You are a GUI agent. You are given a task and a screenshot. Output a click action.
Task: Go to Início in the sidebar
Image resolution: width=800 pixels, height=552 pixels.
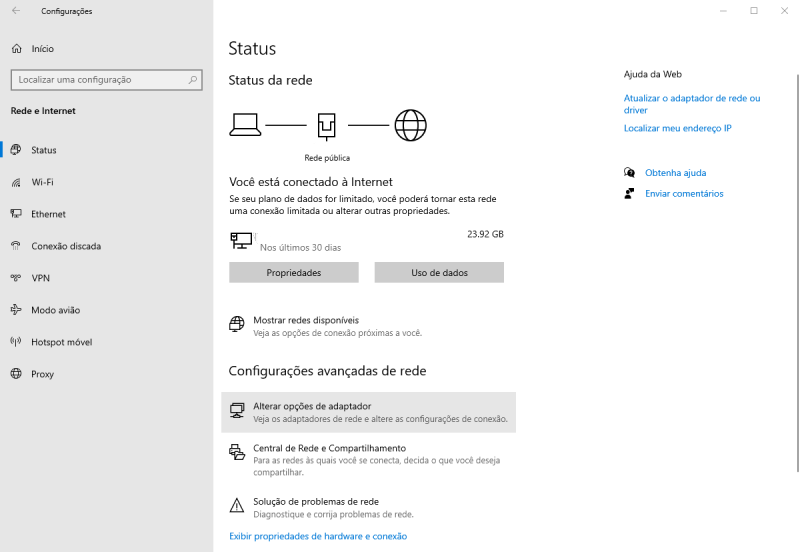pos(107,48)
